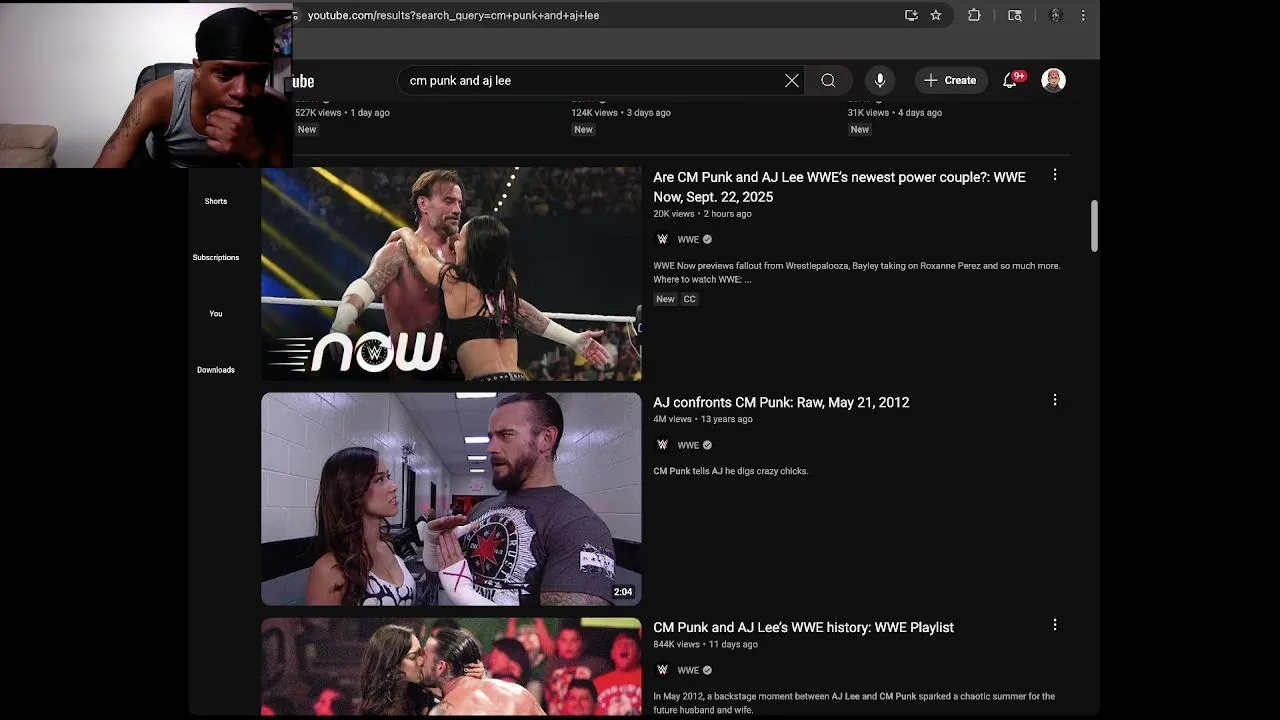Click the WWE channel name under the WWE Now video
Image resolution: width=1280 pixels, height=720 pixels.
coord(688,239)
